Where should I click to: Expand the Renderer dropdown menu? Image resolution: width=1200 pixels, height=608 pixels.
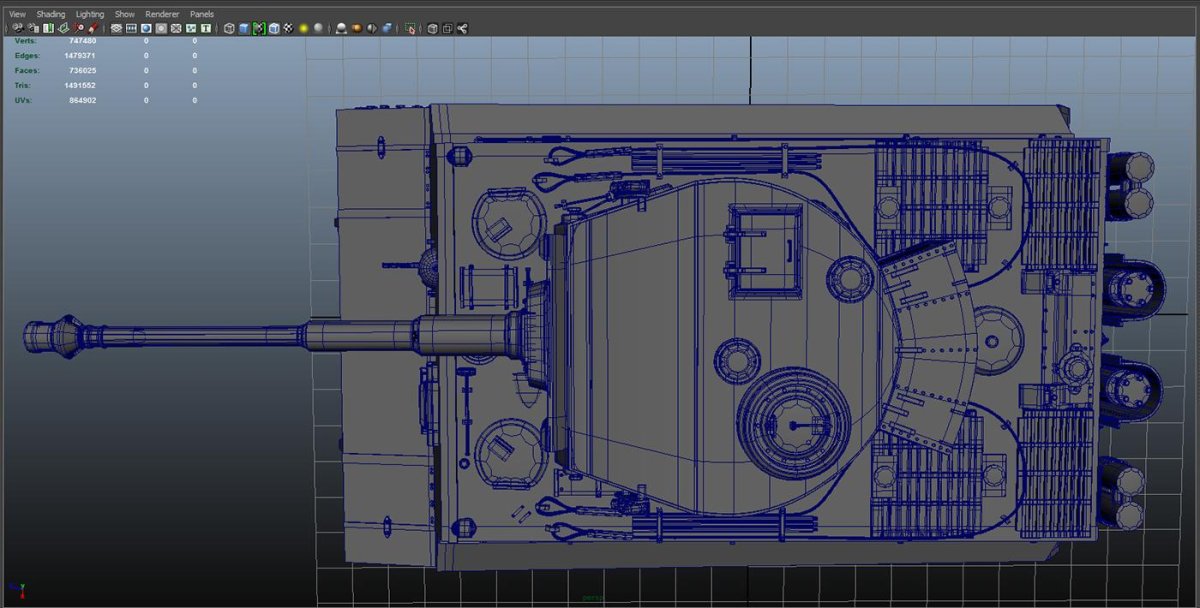[x=162, y=14]
